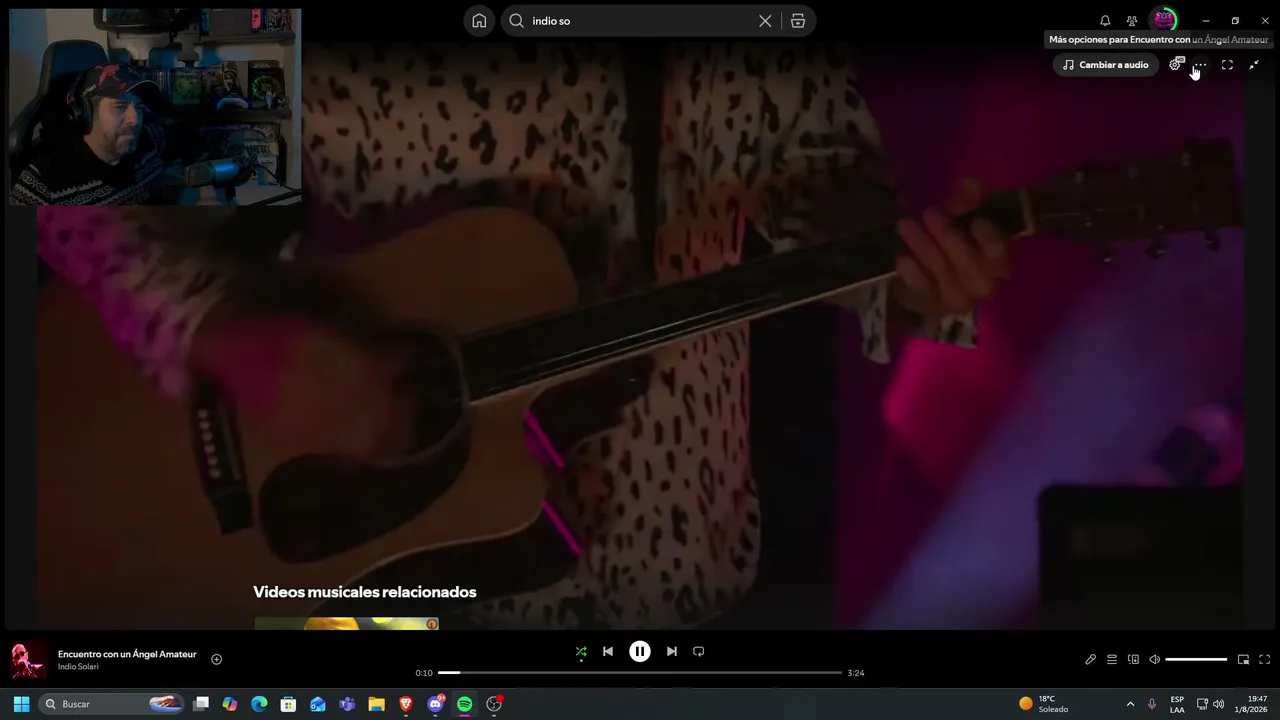Open Microsoft Store from taskbar
Image resolution: width=1280 pixels, height=720 pixels.
pos(289,704)
